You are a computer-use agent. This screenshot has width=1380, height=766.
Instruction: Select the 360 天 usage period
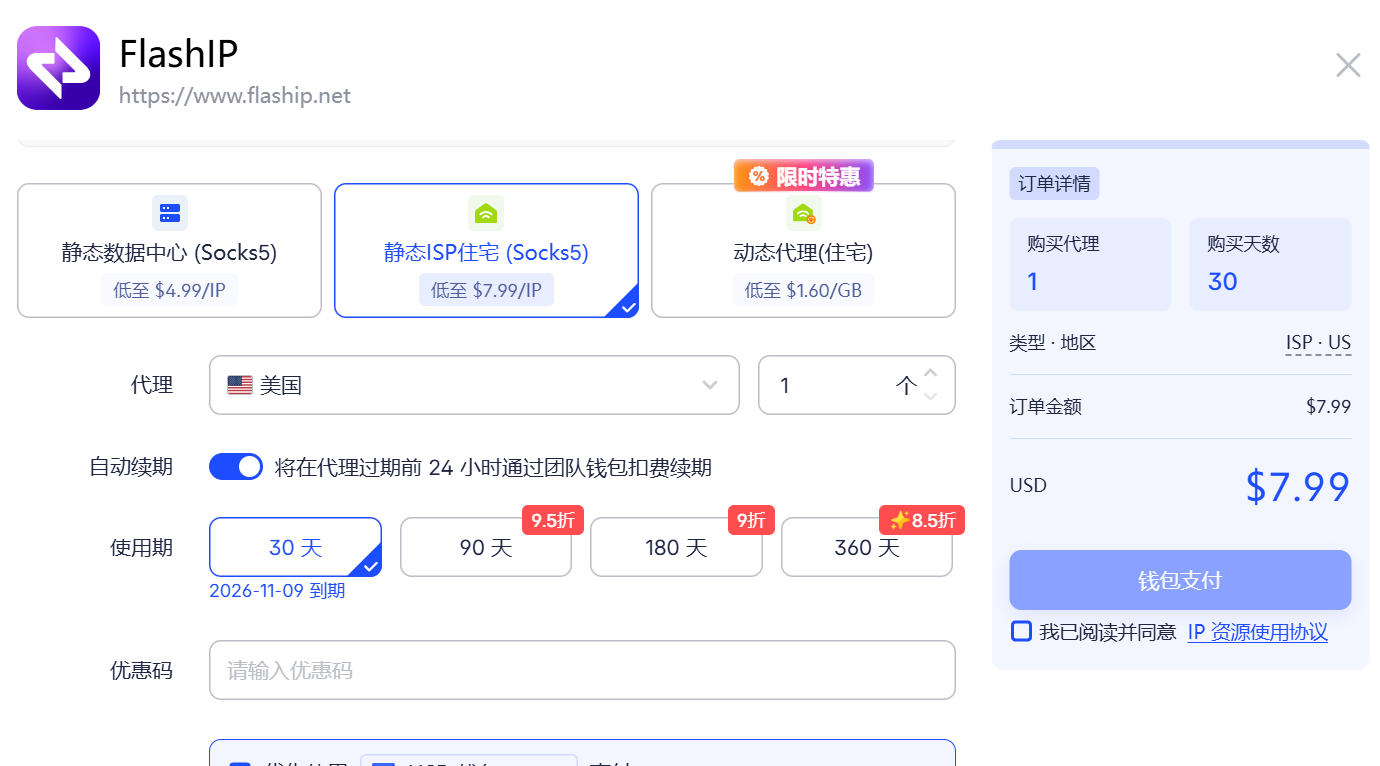(867, 547)
